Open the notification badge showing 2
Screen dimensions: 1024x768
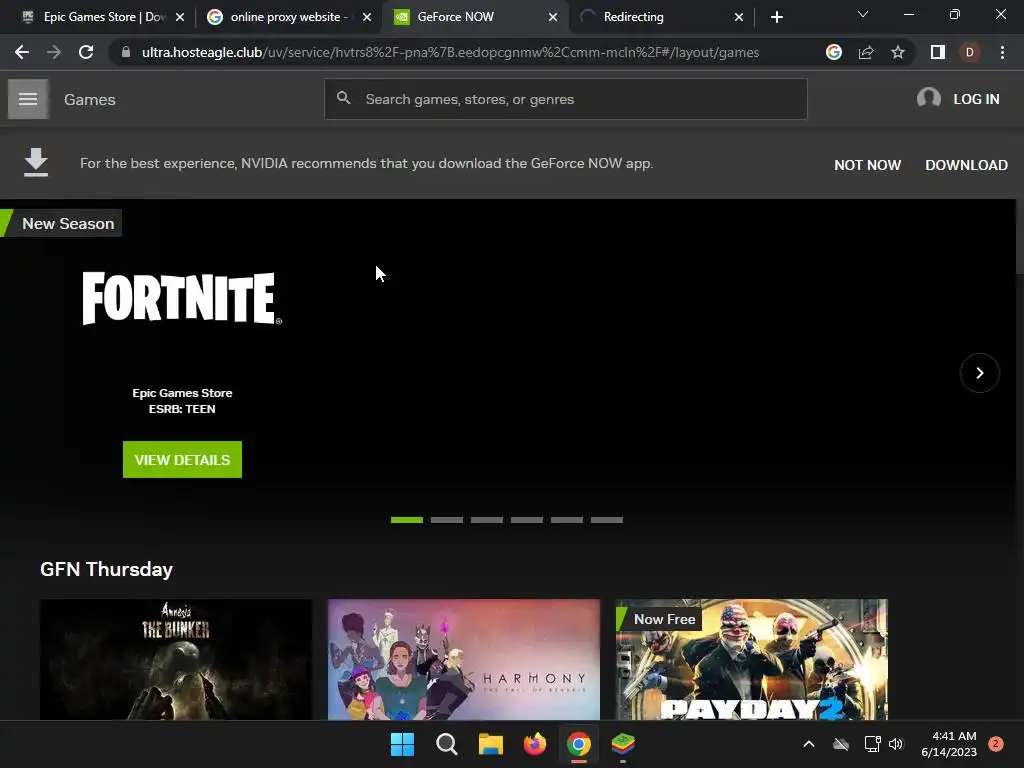click(996, 744)
